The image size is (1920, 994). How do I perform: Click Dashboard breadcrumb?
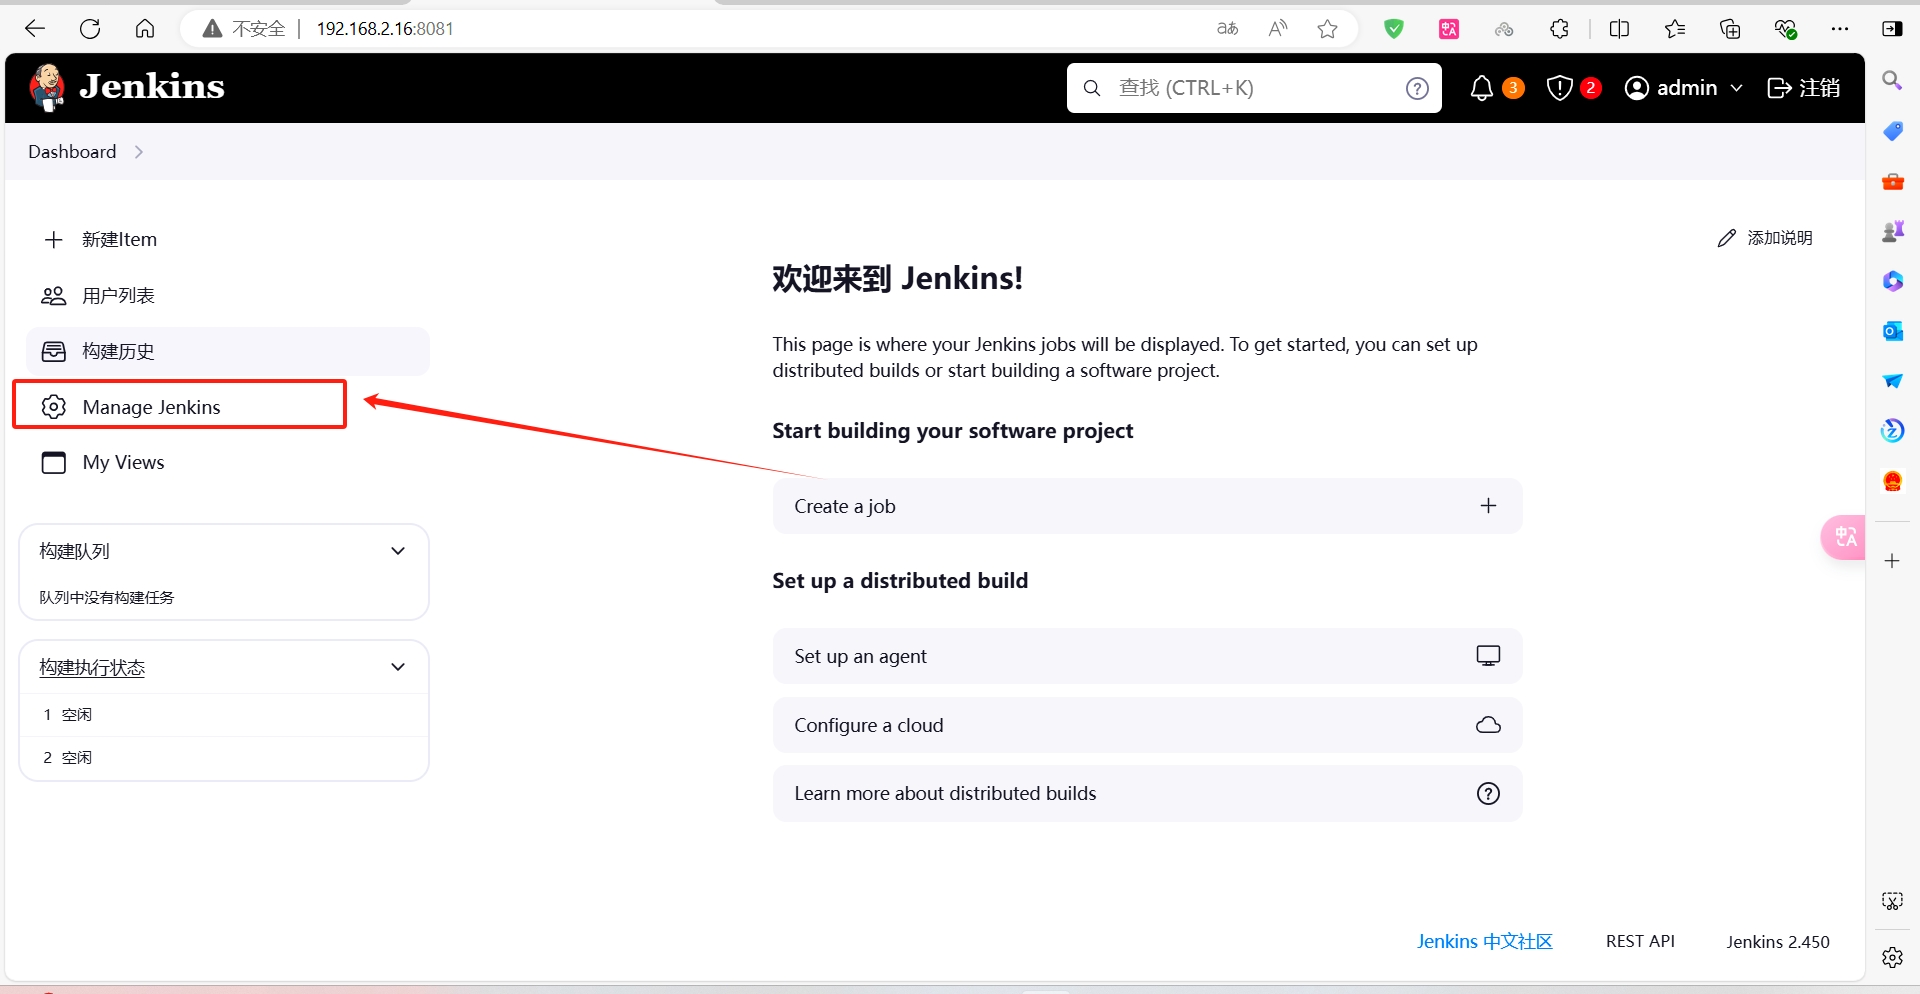pos(72,152)
